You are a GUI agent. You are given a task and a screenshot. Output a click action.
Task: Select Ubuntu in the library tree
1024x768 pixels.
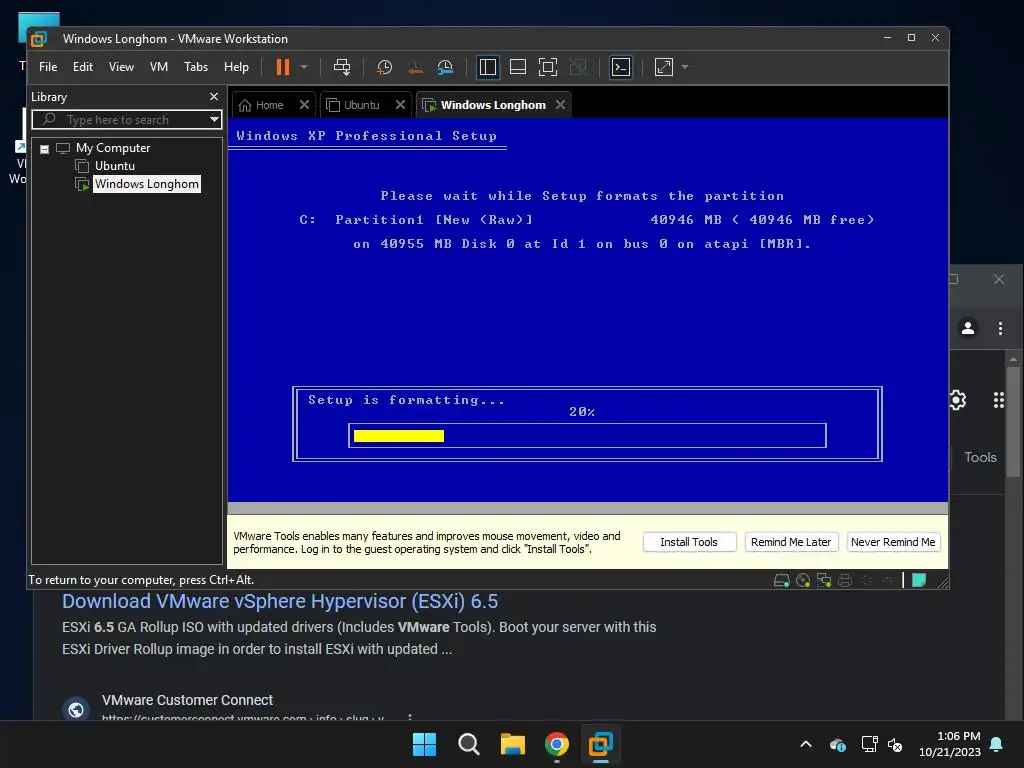(x=115, y=166)
